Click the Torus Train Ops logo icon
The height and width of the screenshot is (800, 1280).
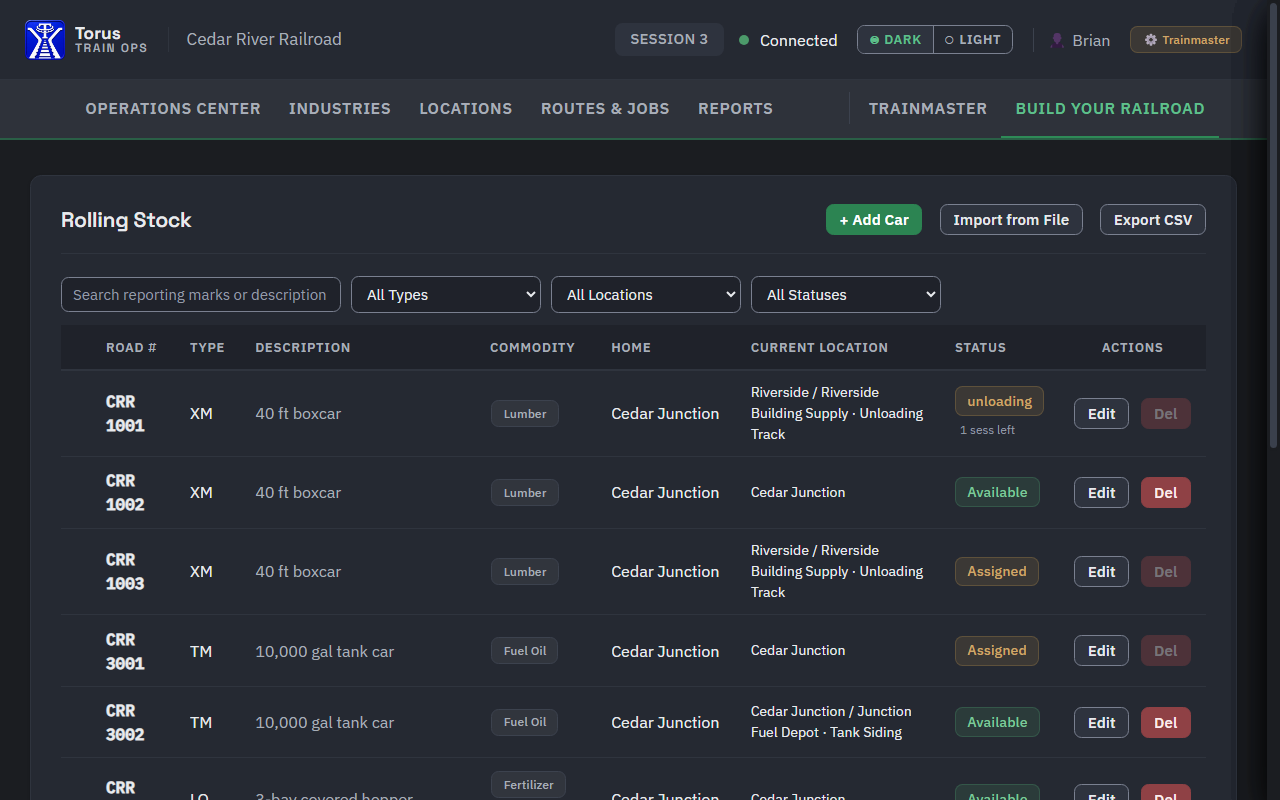(45, 40)
